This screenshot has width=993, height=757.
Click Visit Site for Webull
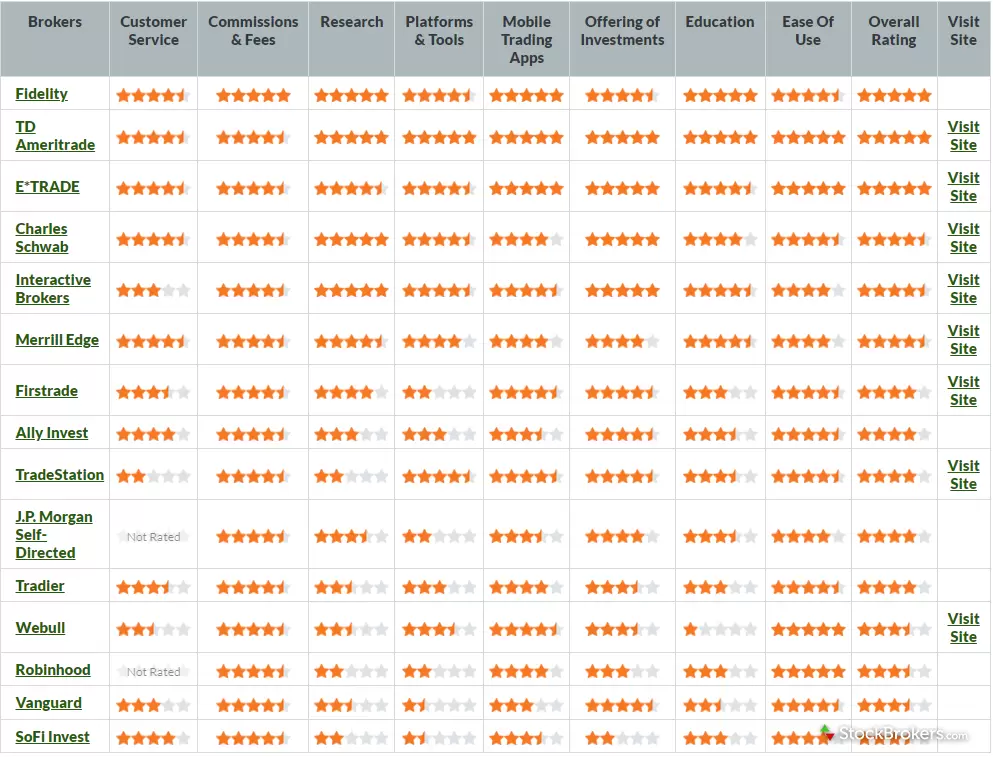point(962,628)
